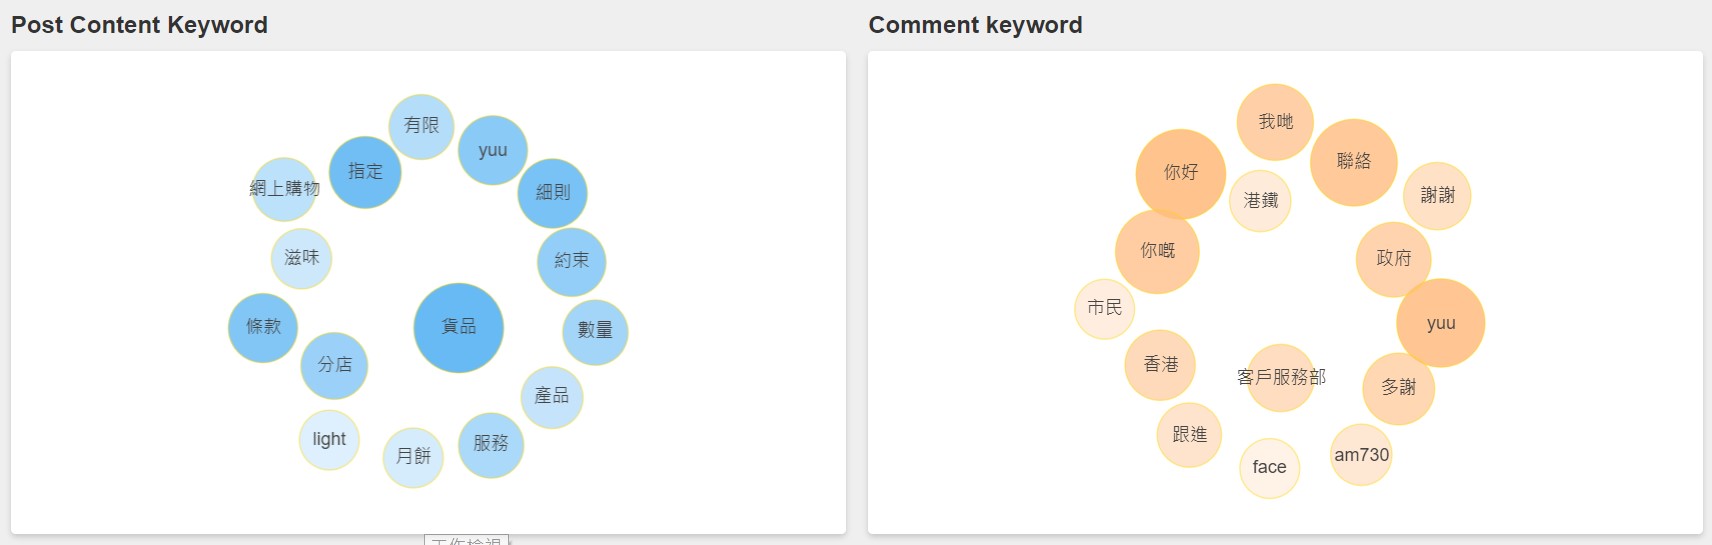The image size is (1712, 545).
Task: Click the face keyword bubble
Action: (1269, 468)
